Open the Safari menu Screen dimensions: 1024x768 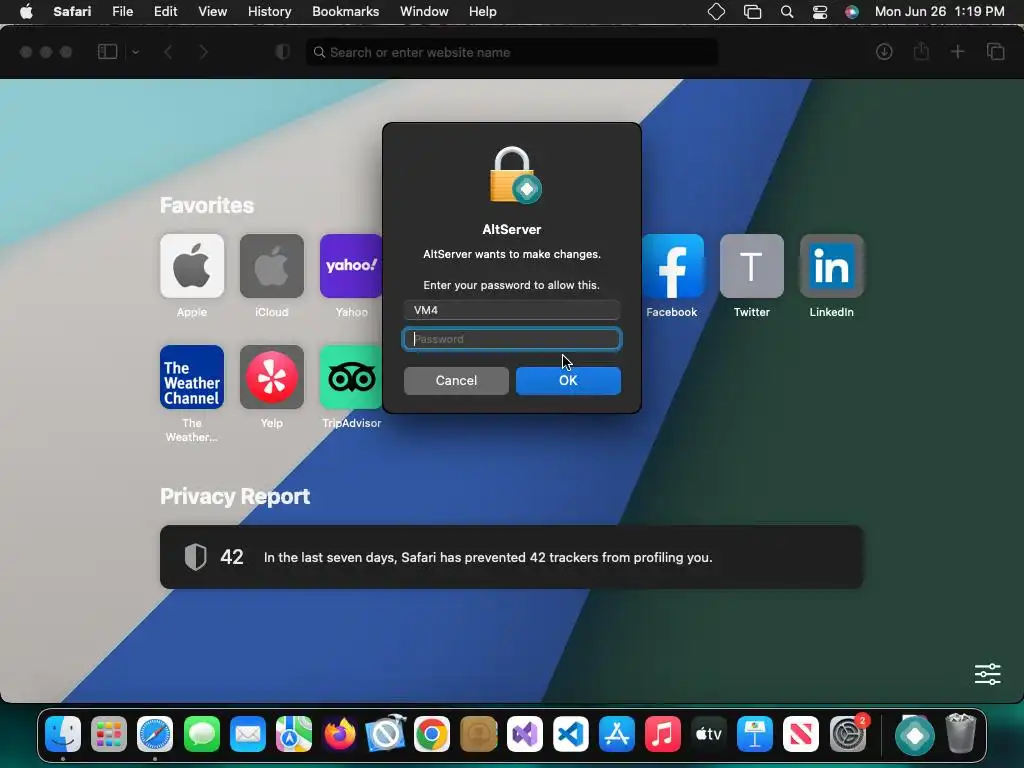point(72,12)
